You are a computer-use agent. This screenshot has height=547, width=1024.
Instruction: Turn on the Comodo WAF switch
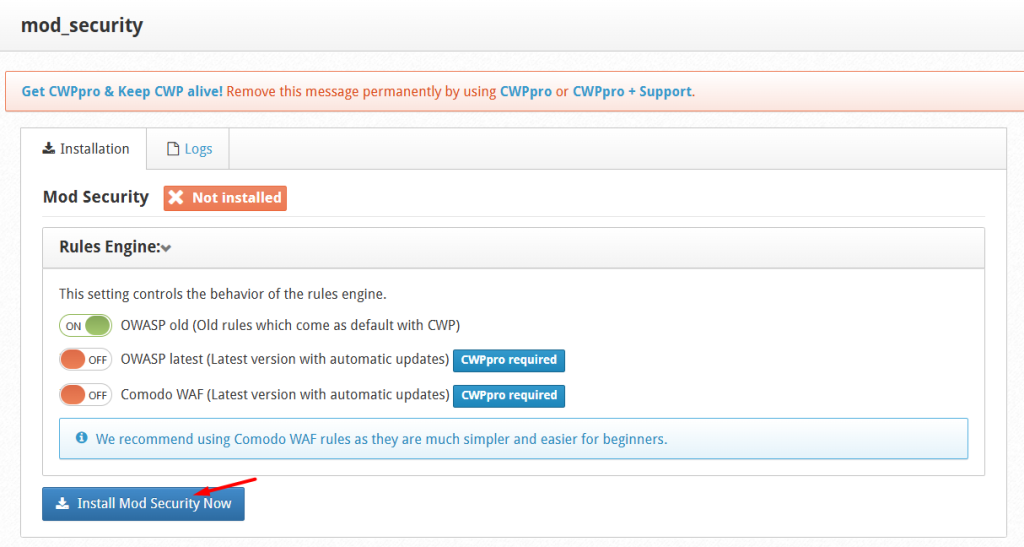pos(86,395)
